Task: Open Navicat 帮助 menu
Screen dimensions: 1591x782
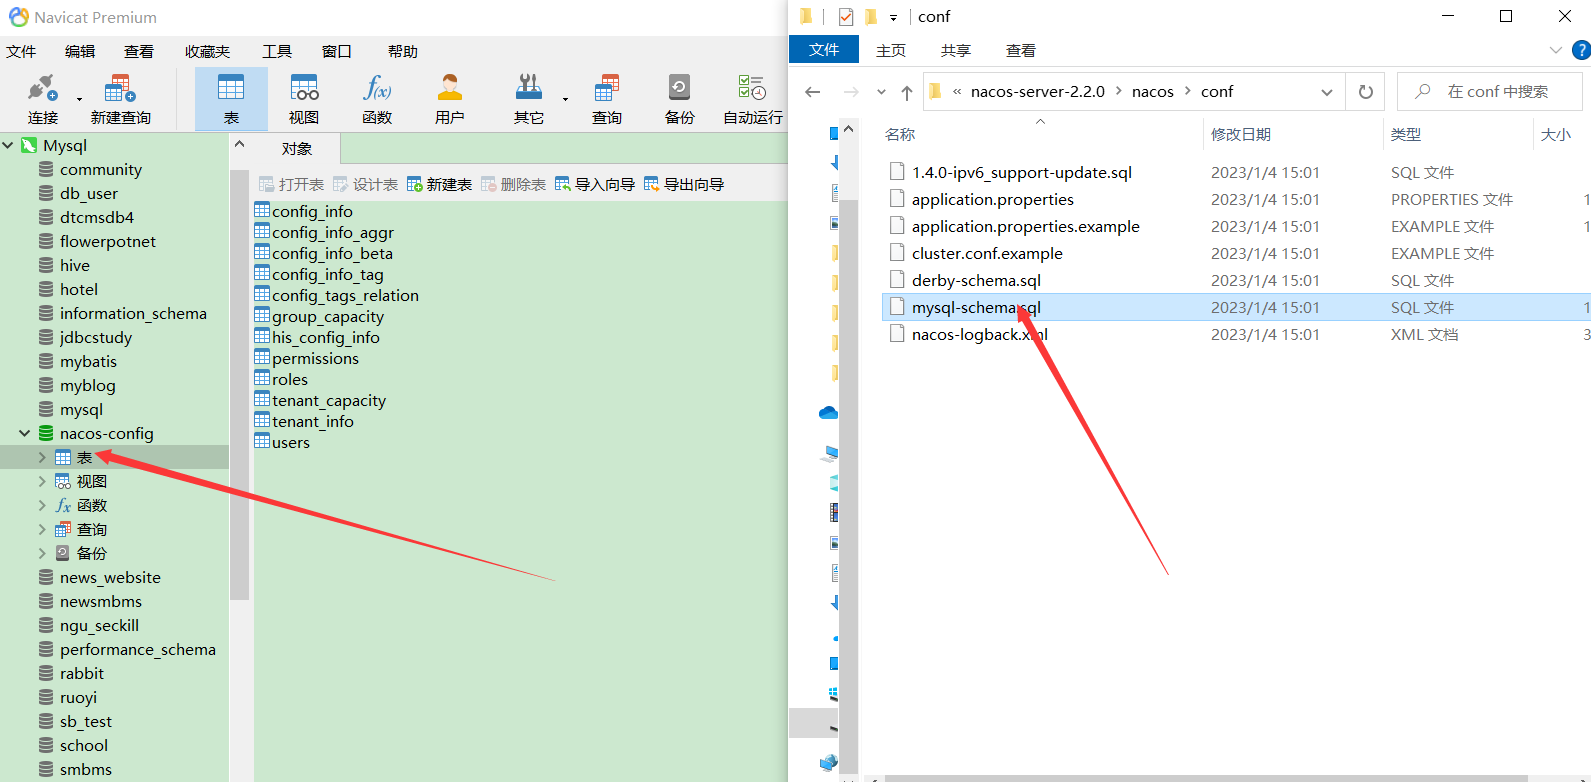Action: click(403, 51)
